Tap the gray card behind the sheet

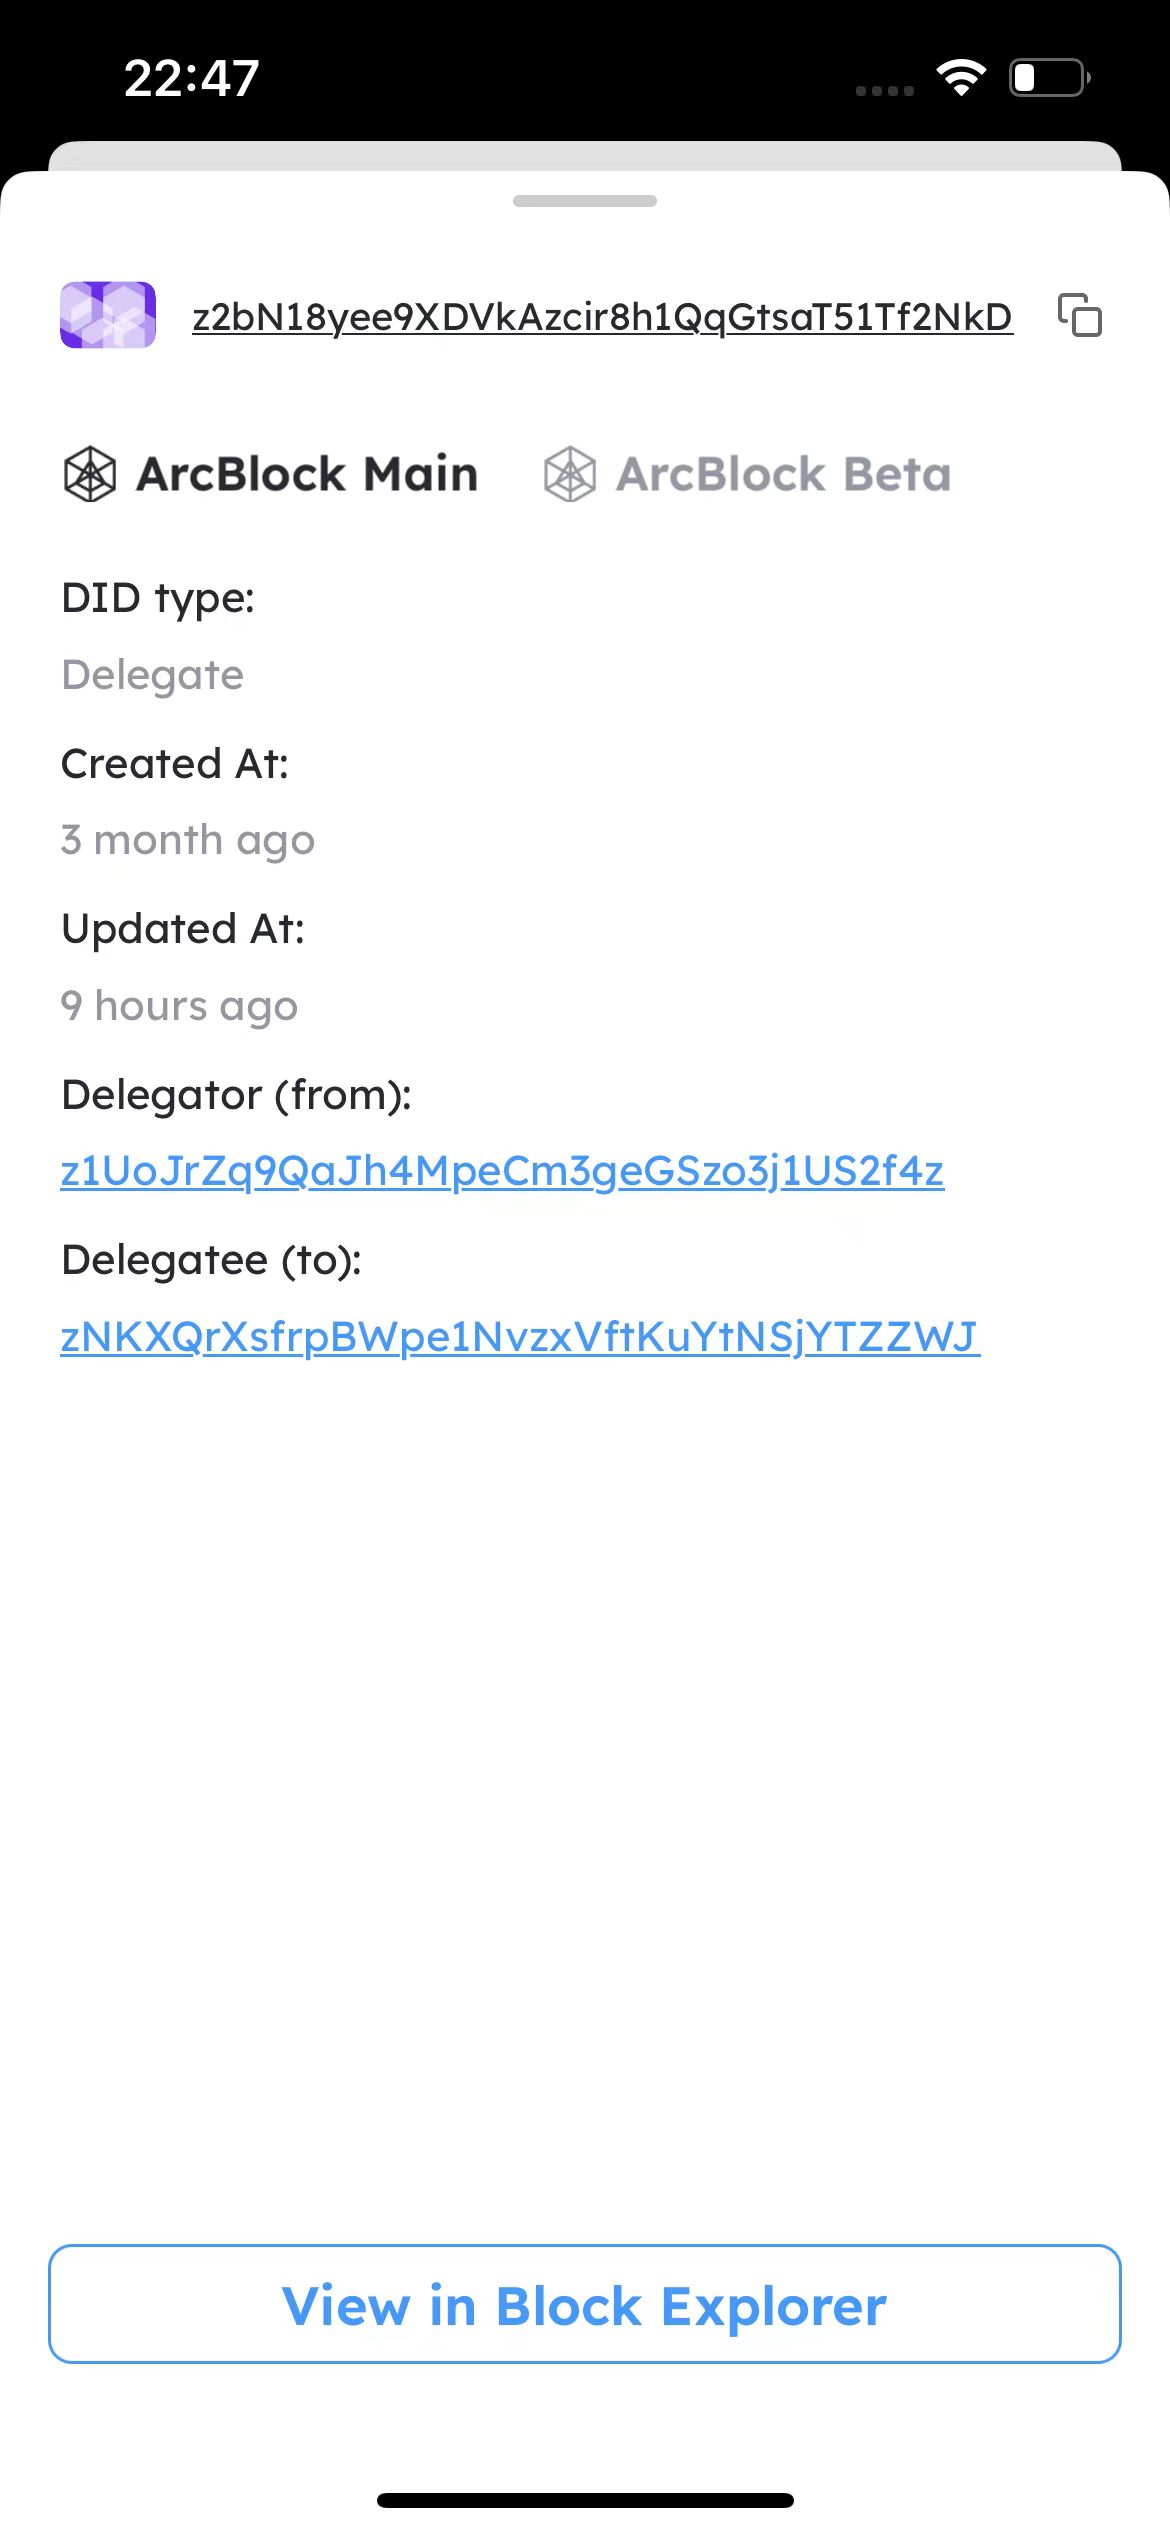(x=585, y=155)
